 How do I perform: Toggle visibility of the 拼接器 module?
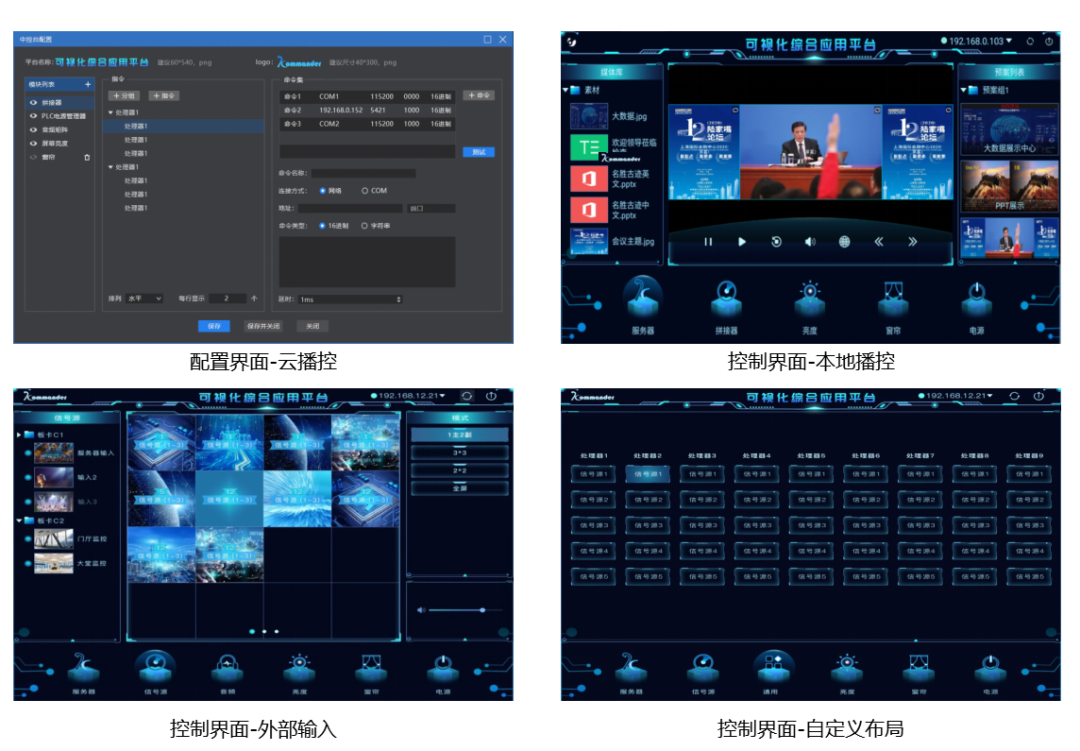coord(32,101)
